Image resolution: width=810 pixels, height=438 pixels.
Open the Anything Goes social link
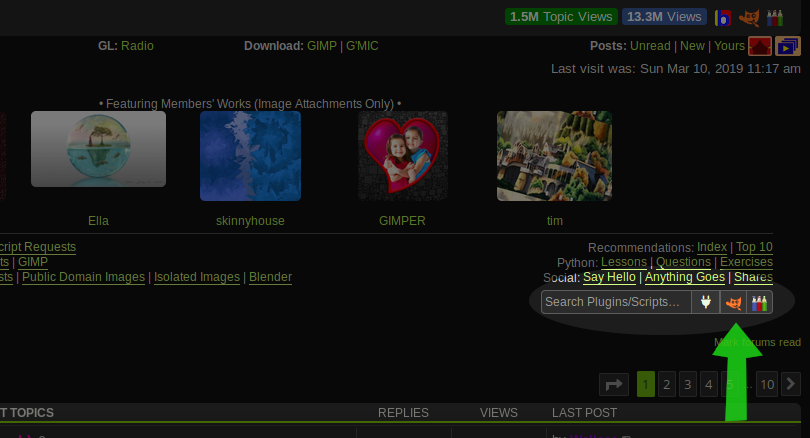click(x=685, y=277)
